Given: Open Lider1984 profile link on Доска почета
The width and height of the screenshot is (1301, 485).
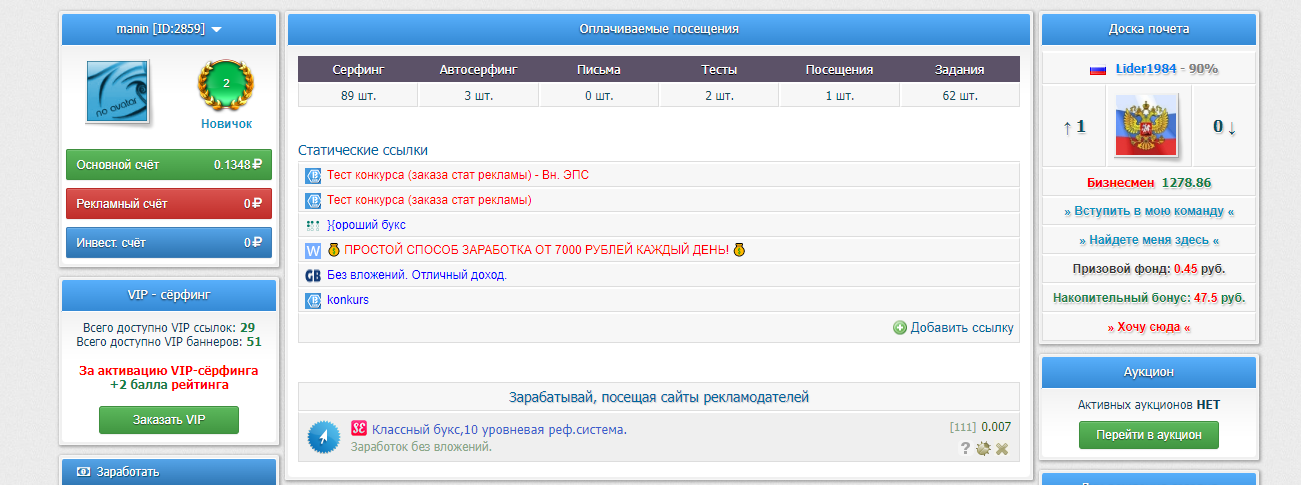Looking at the screenshot, I should coord(1148,69).
